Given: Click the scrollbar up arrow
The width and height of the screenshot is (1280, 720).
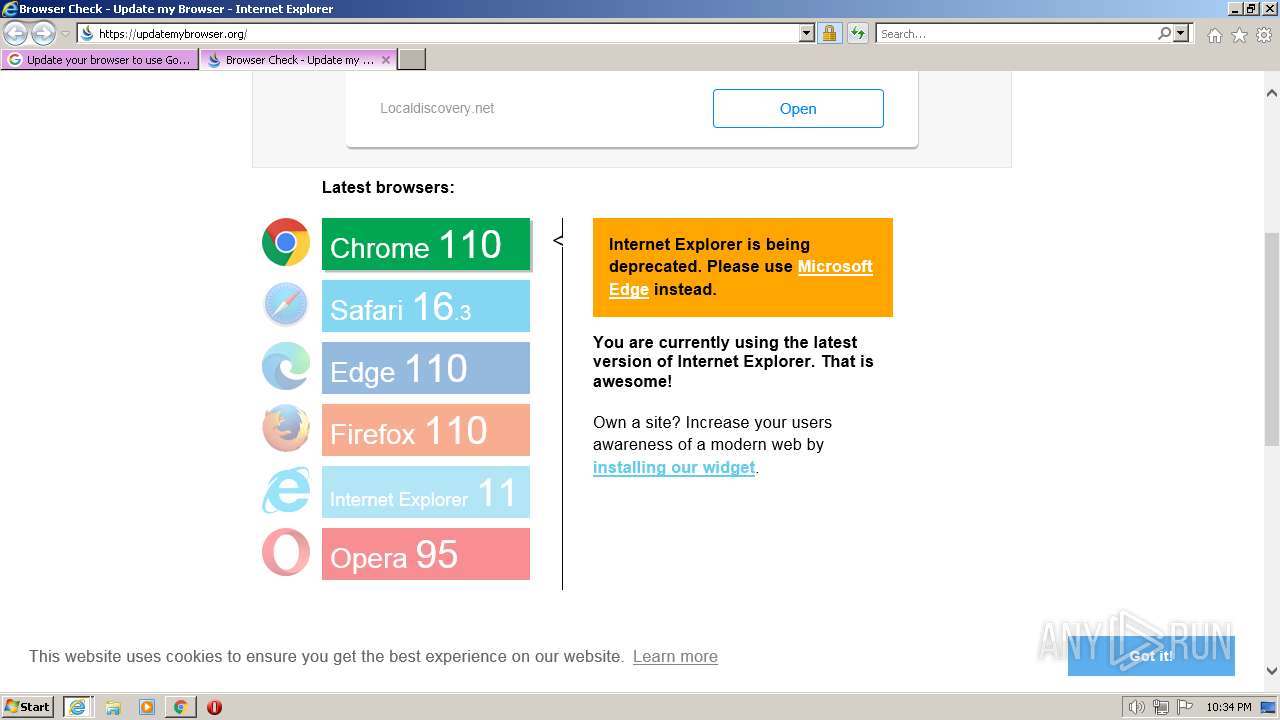Looking at the screenshot, I should coord(1272,92).
